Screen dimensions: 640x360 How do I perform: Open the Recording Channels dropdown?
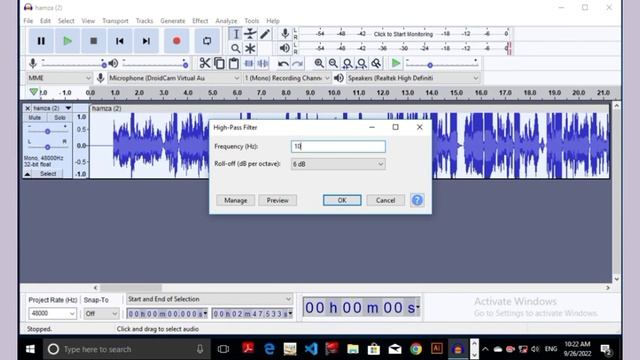click(287, 78)
